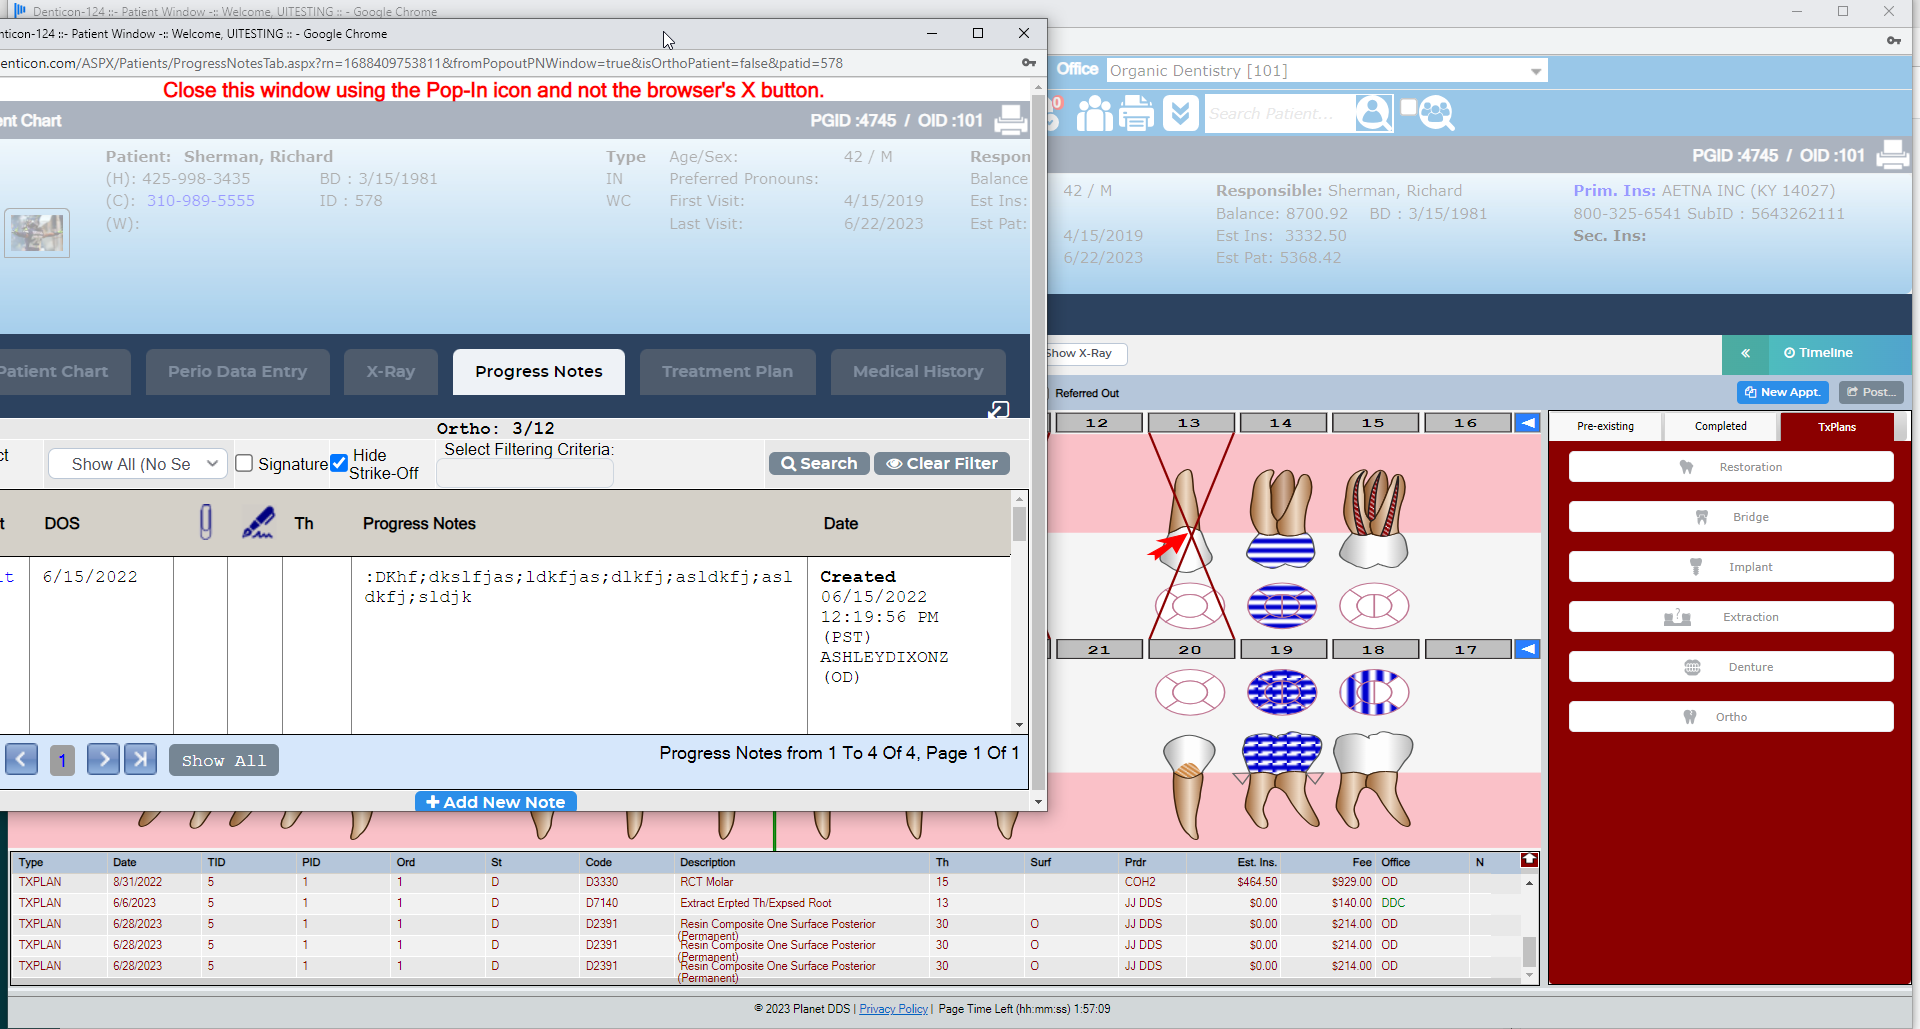This screenshot has width=1920, height=1029.
Task: Switch to Perio Data Entry tab
Action: (237, 371)
